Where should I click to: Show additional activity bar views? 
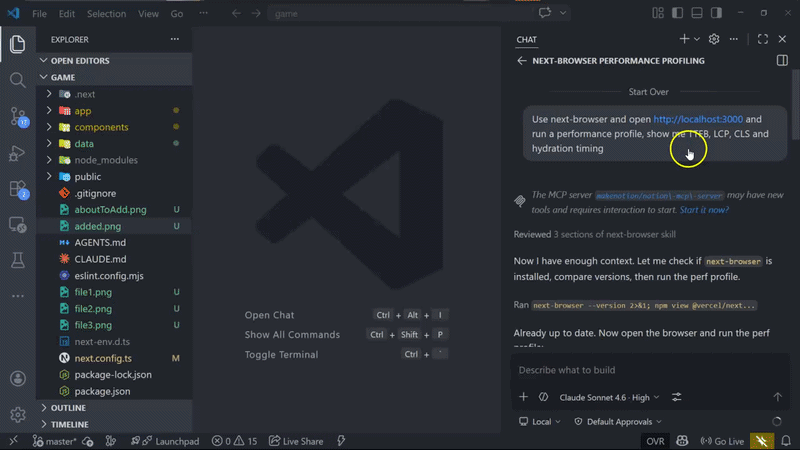coord(17,296)
